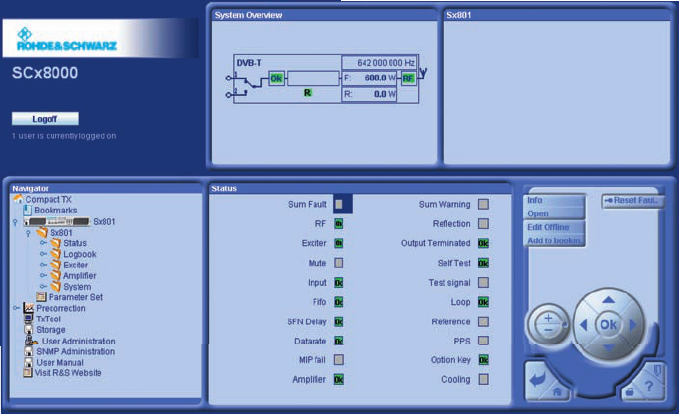Expand the Precorrection node handle
Screen dimensions: 679x414
point(16,308)
